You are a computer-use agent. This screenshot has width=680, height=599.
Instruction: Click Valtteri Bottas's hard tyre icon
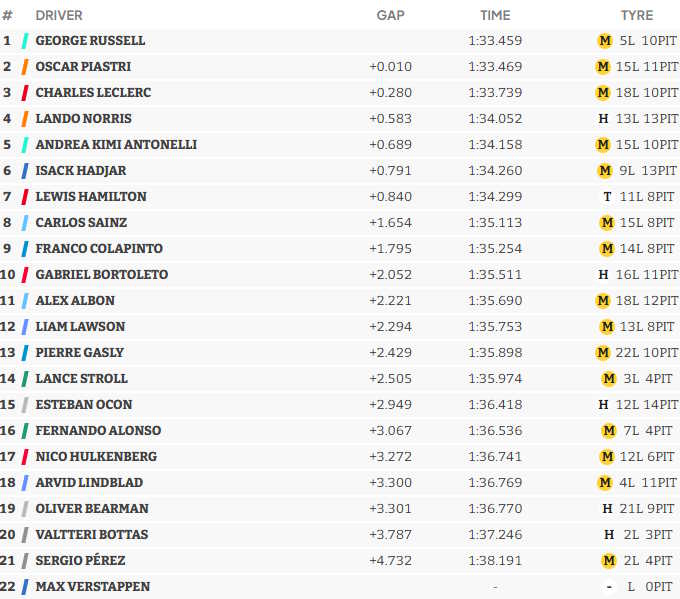(x=607, y=535)
